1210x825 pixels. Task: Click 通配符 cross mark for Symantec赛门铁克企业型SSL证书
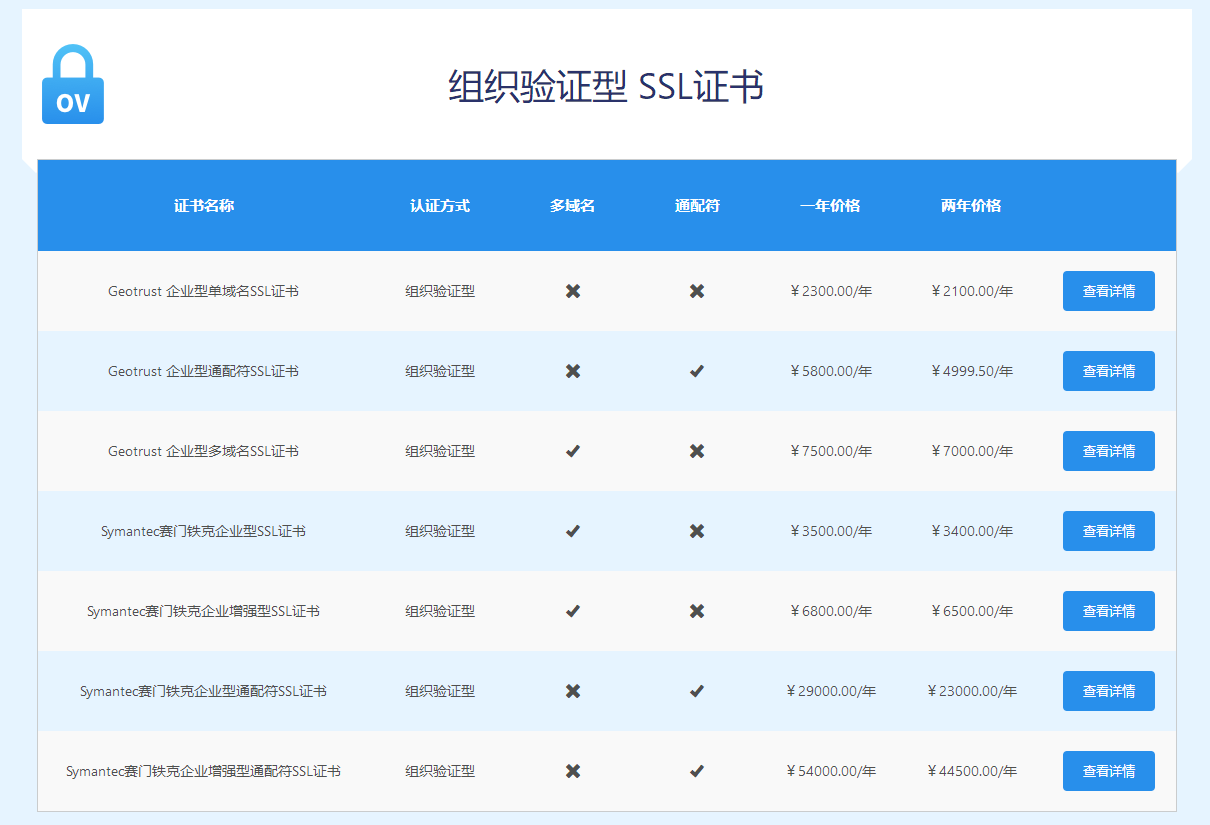[x=697, y=531]
